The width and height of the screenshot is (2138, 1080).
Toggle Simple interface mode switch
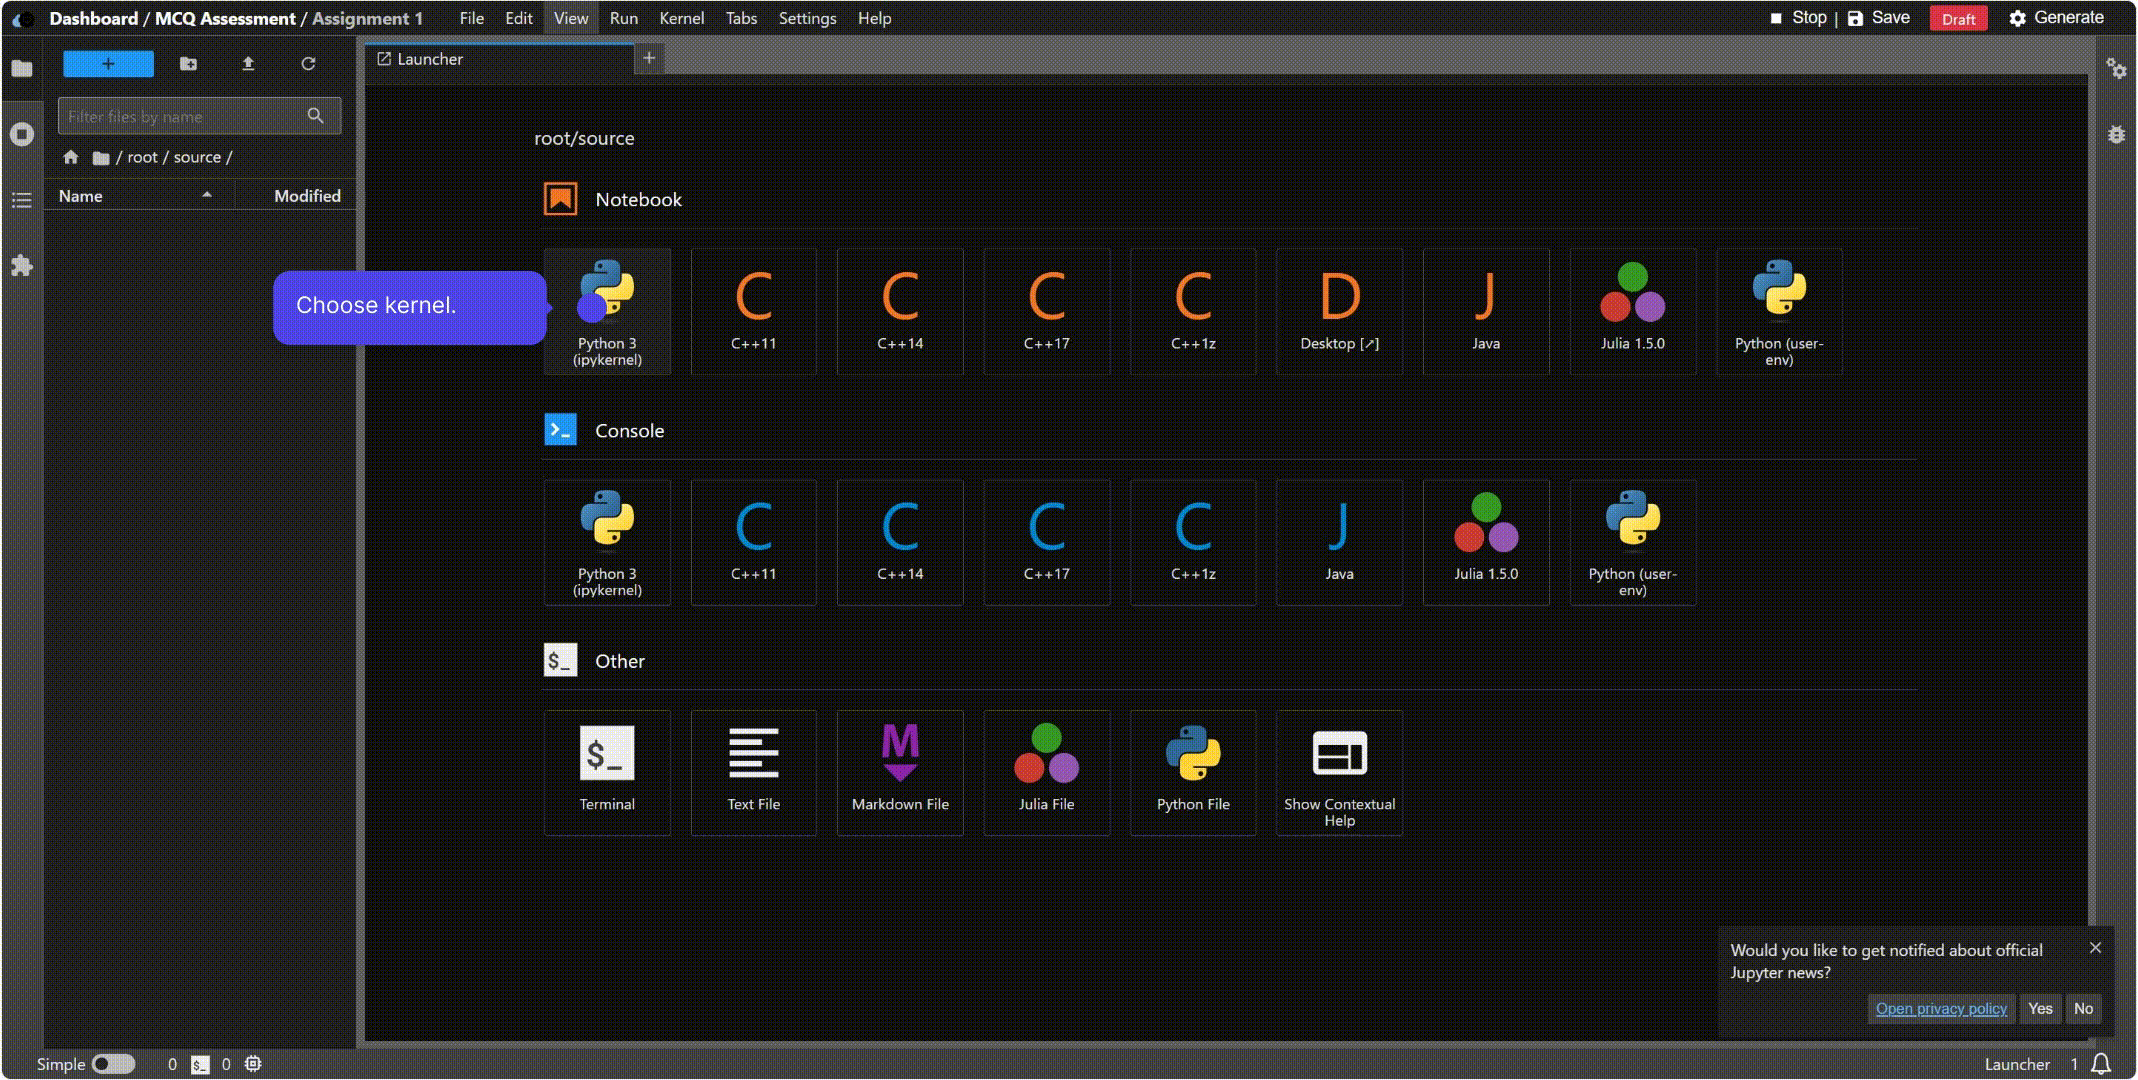[x=113, y=1064]
